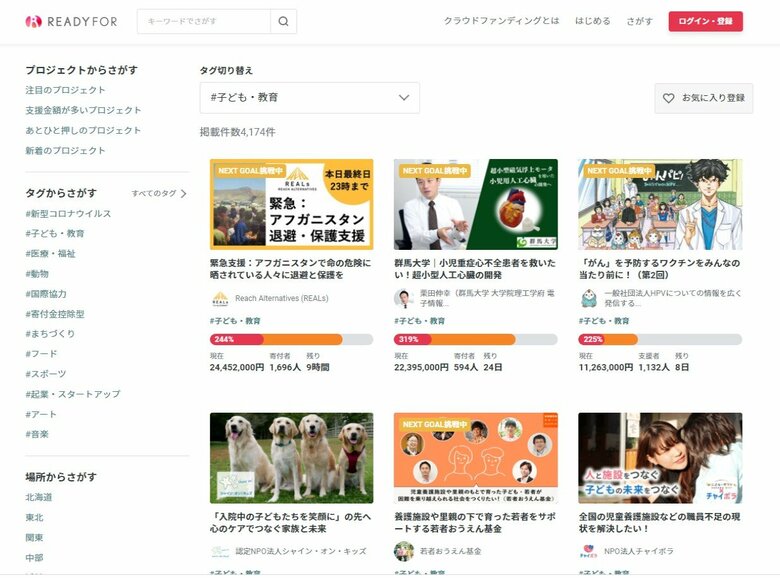This screenshot has height=578, width=780.
Task: Select 支援金額が多いプロジェクト link
Action: pos(83,110)
